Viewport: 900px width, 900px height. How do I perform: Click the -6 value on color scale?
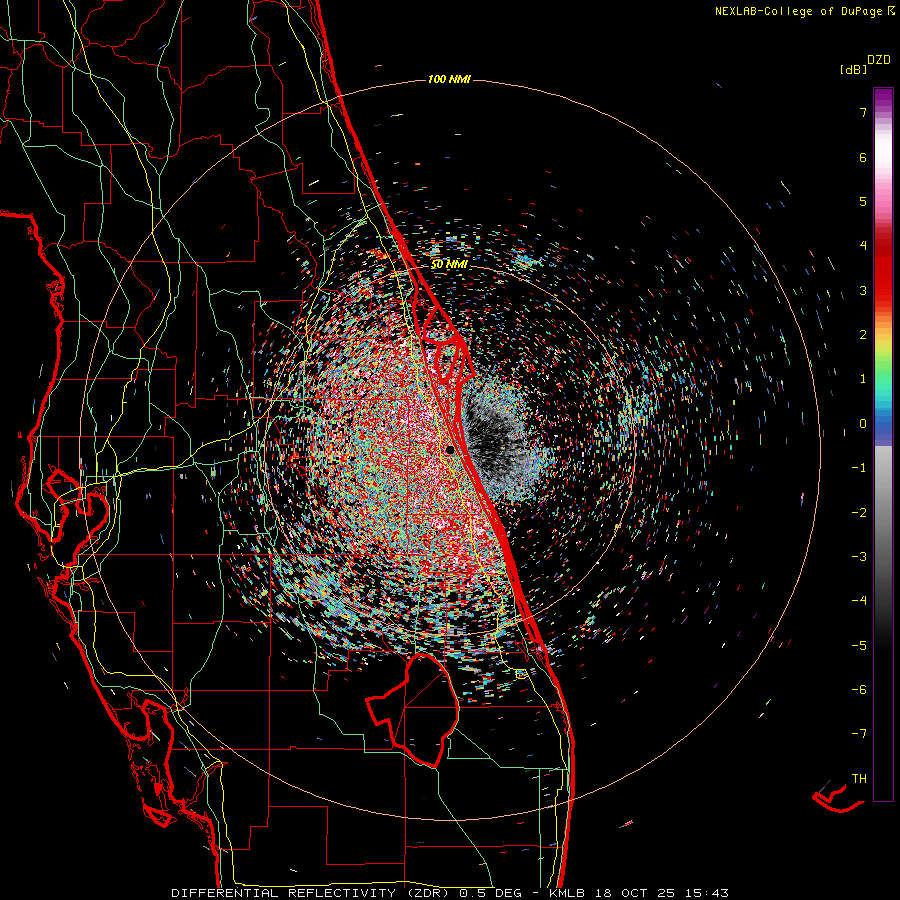859,689
